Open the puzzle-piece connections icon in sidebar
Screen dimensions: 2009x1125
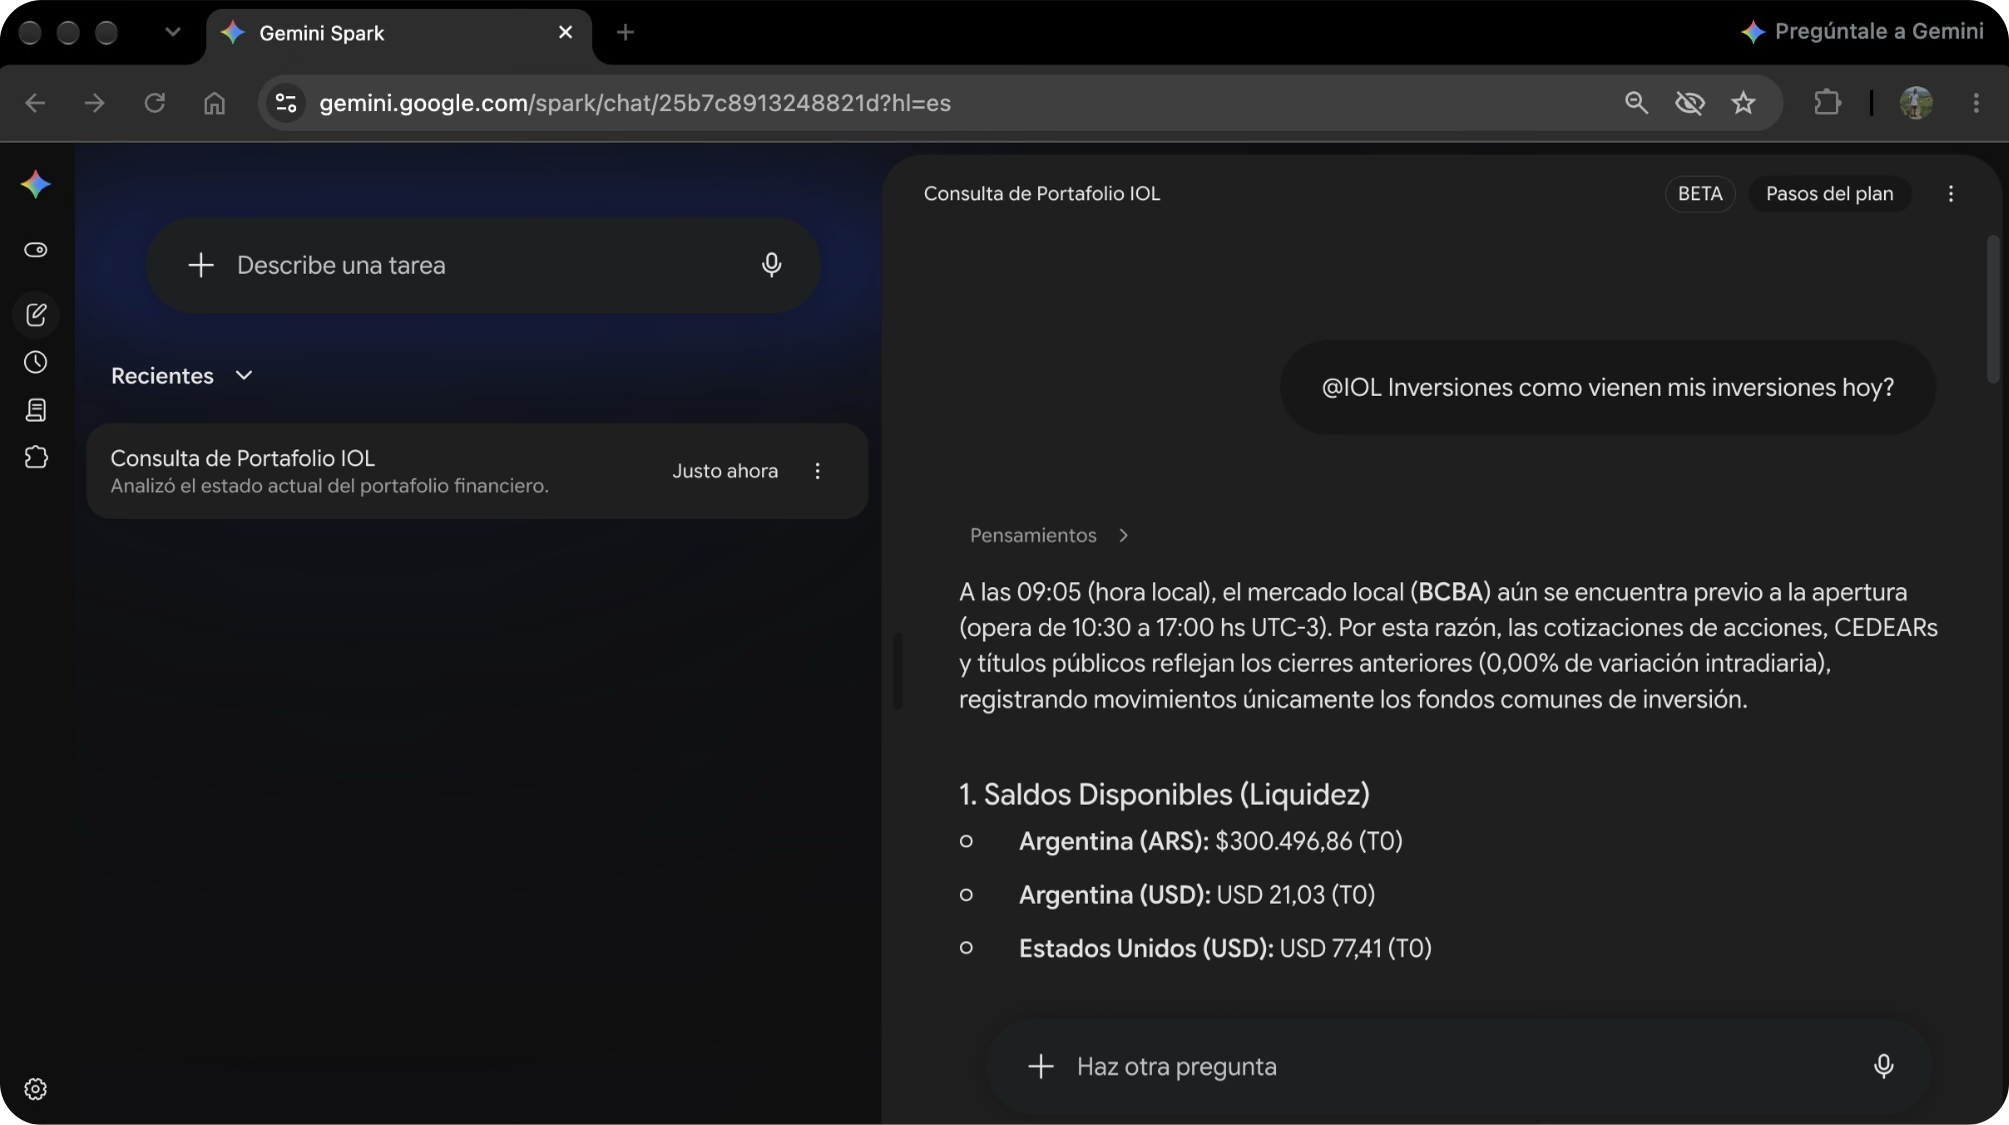[36, 457]
